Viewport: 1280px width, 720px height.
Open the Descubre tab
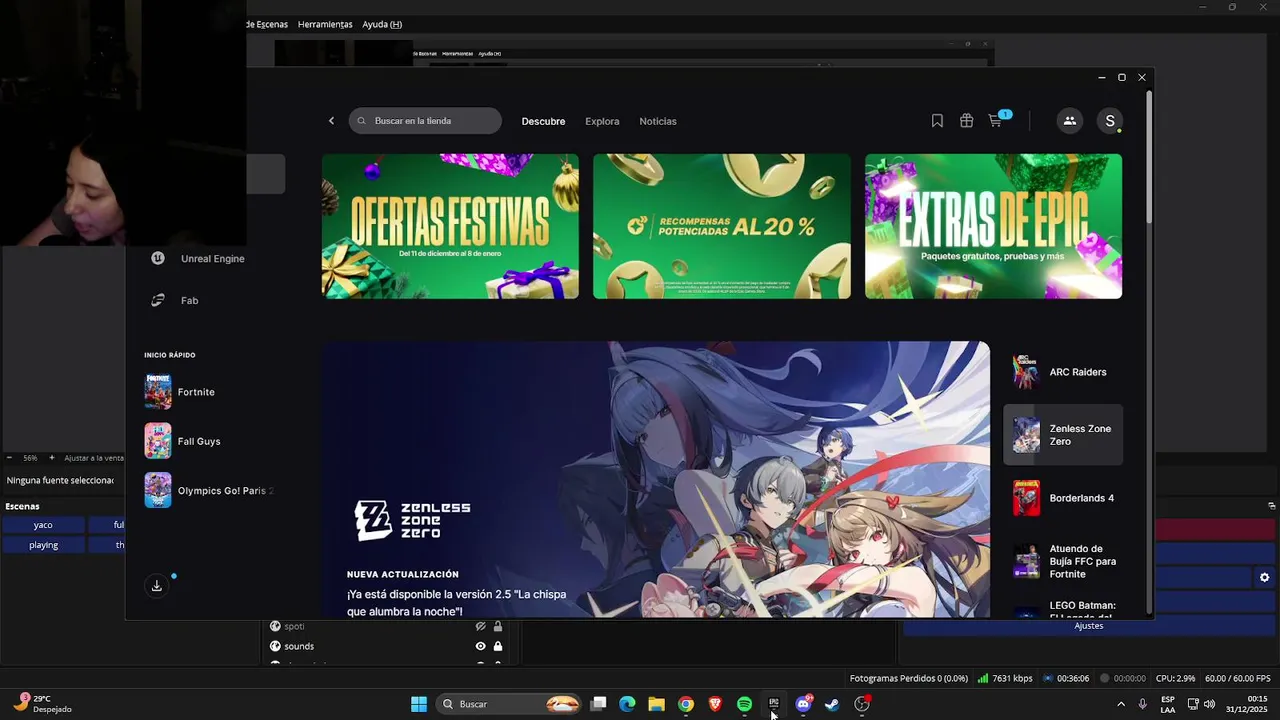(x=543, y=121)
